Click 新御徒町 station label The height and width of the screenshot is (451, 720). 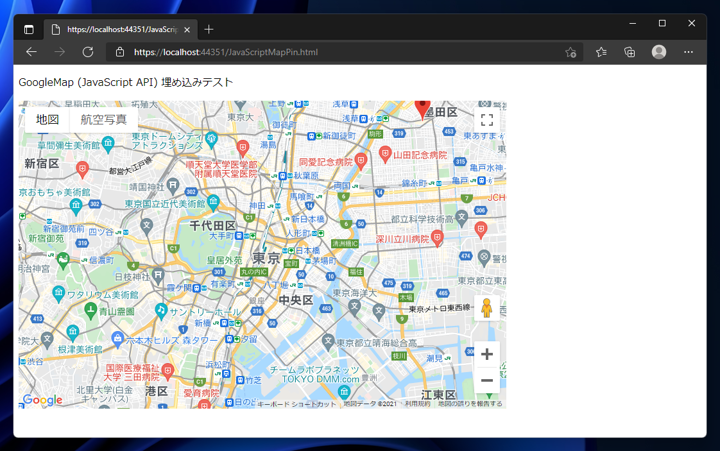(339, 135)
